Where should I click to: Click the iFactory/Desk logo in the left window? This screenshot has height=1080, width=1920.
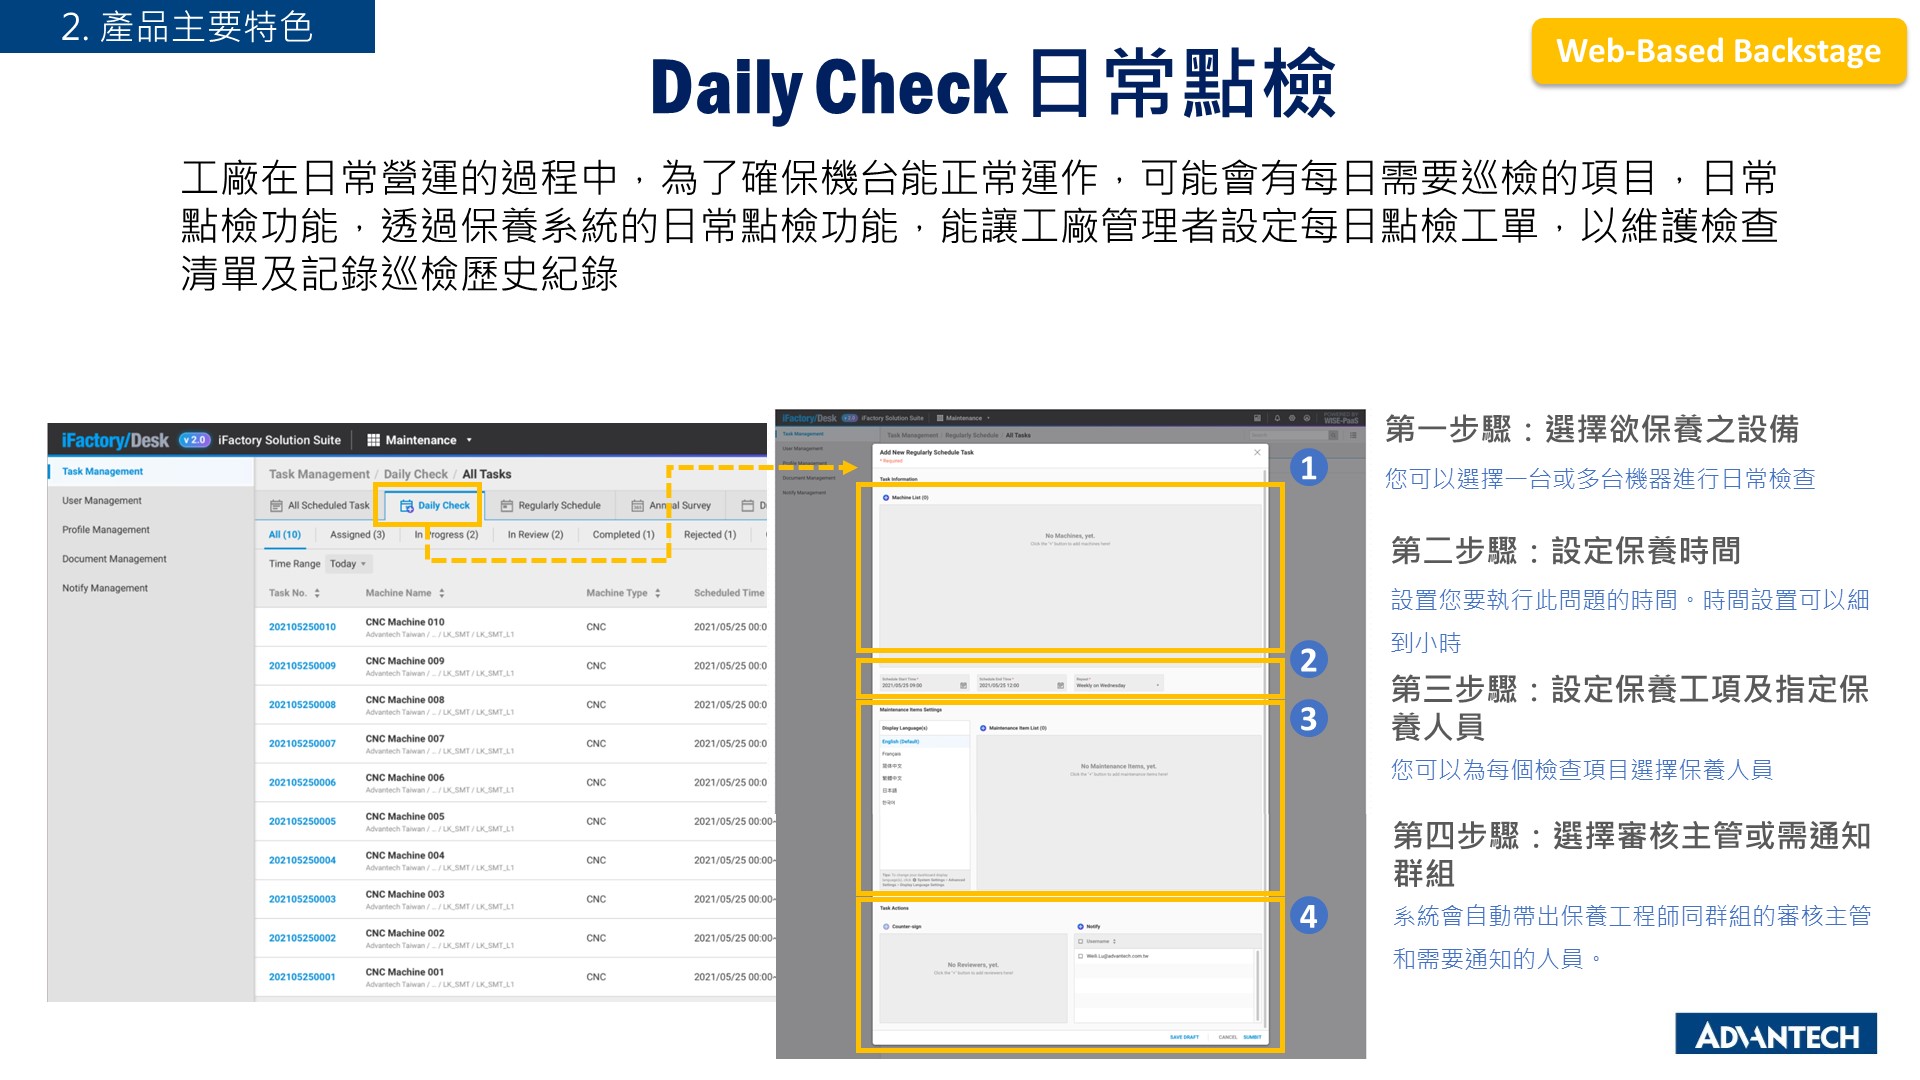[115, 440]
